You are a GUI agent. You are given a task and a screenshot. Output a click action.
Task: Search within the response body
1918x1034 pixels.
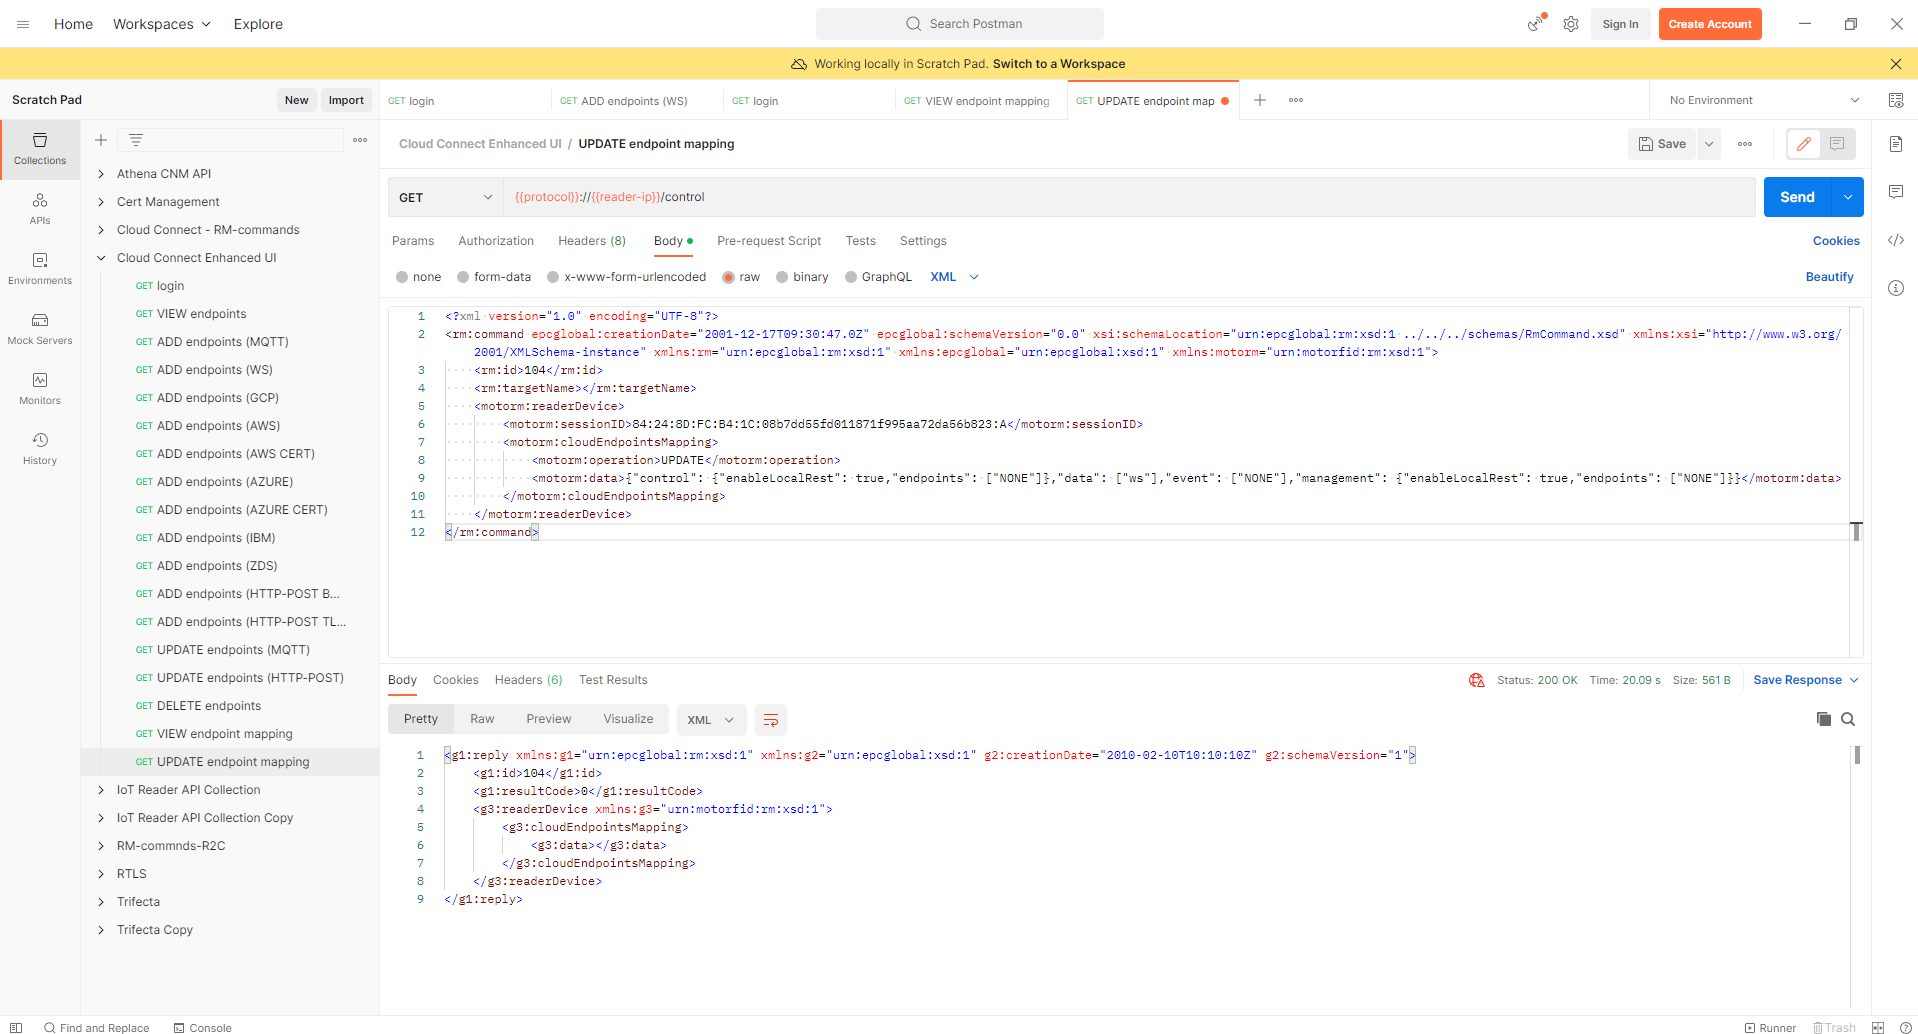(x=1848, y=719)
